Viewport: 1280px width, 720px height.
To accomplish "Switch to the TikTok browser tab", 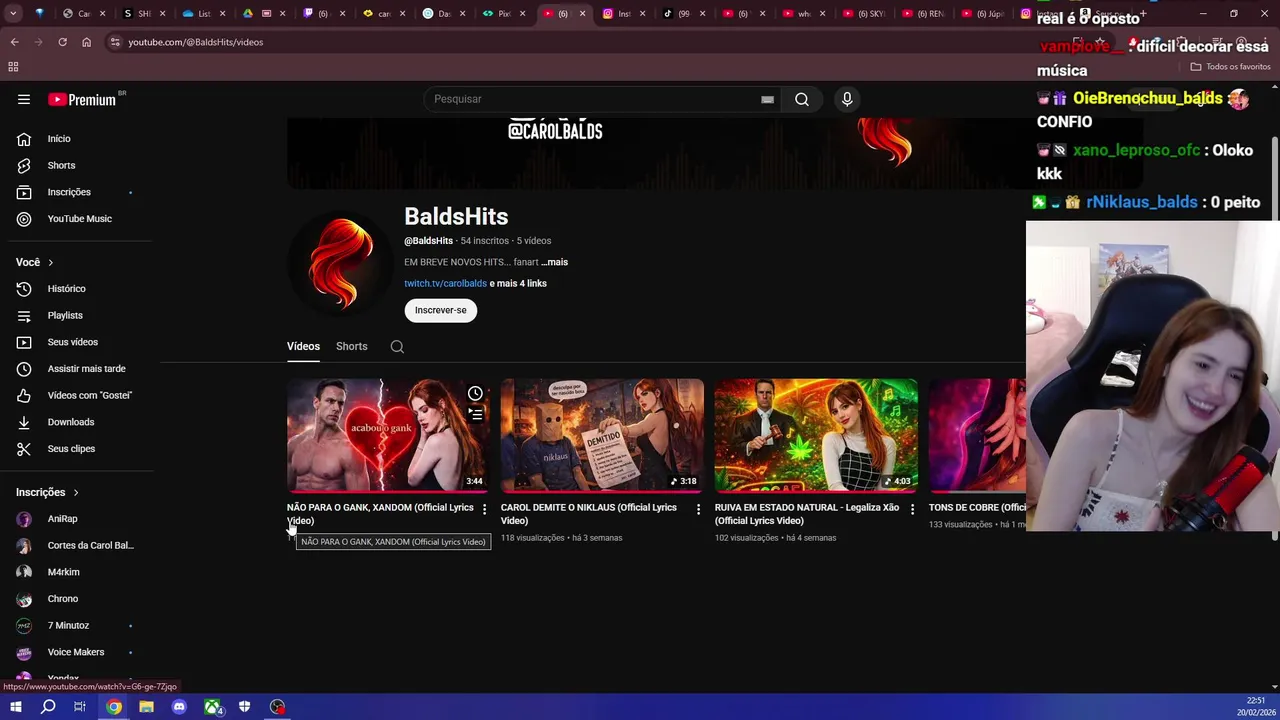I will tap(683, 14).
